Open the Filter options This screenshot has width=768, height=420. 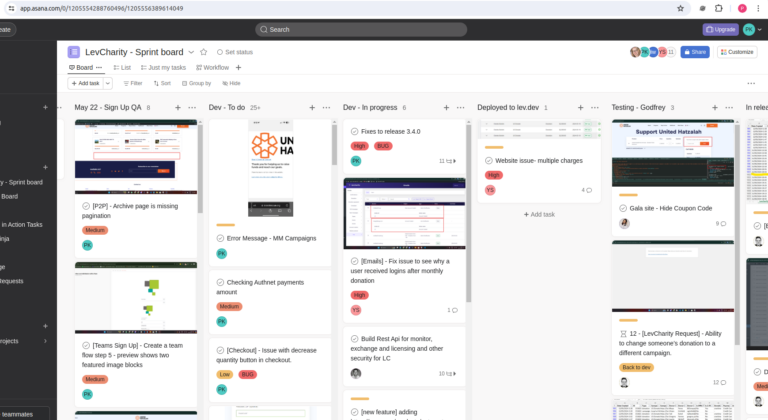coord(133,83)
